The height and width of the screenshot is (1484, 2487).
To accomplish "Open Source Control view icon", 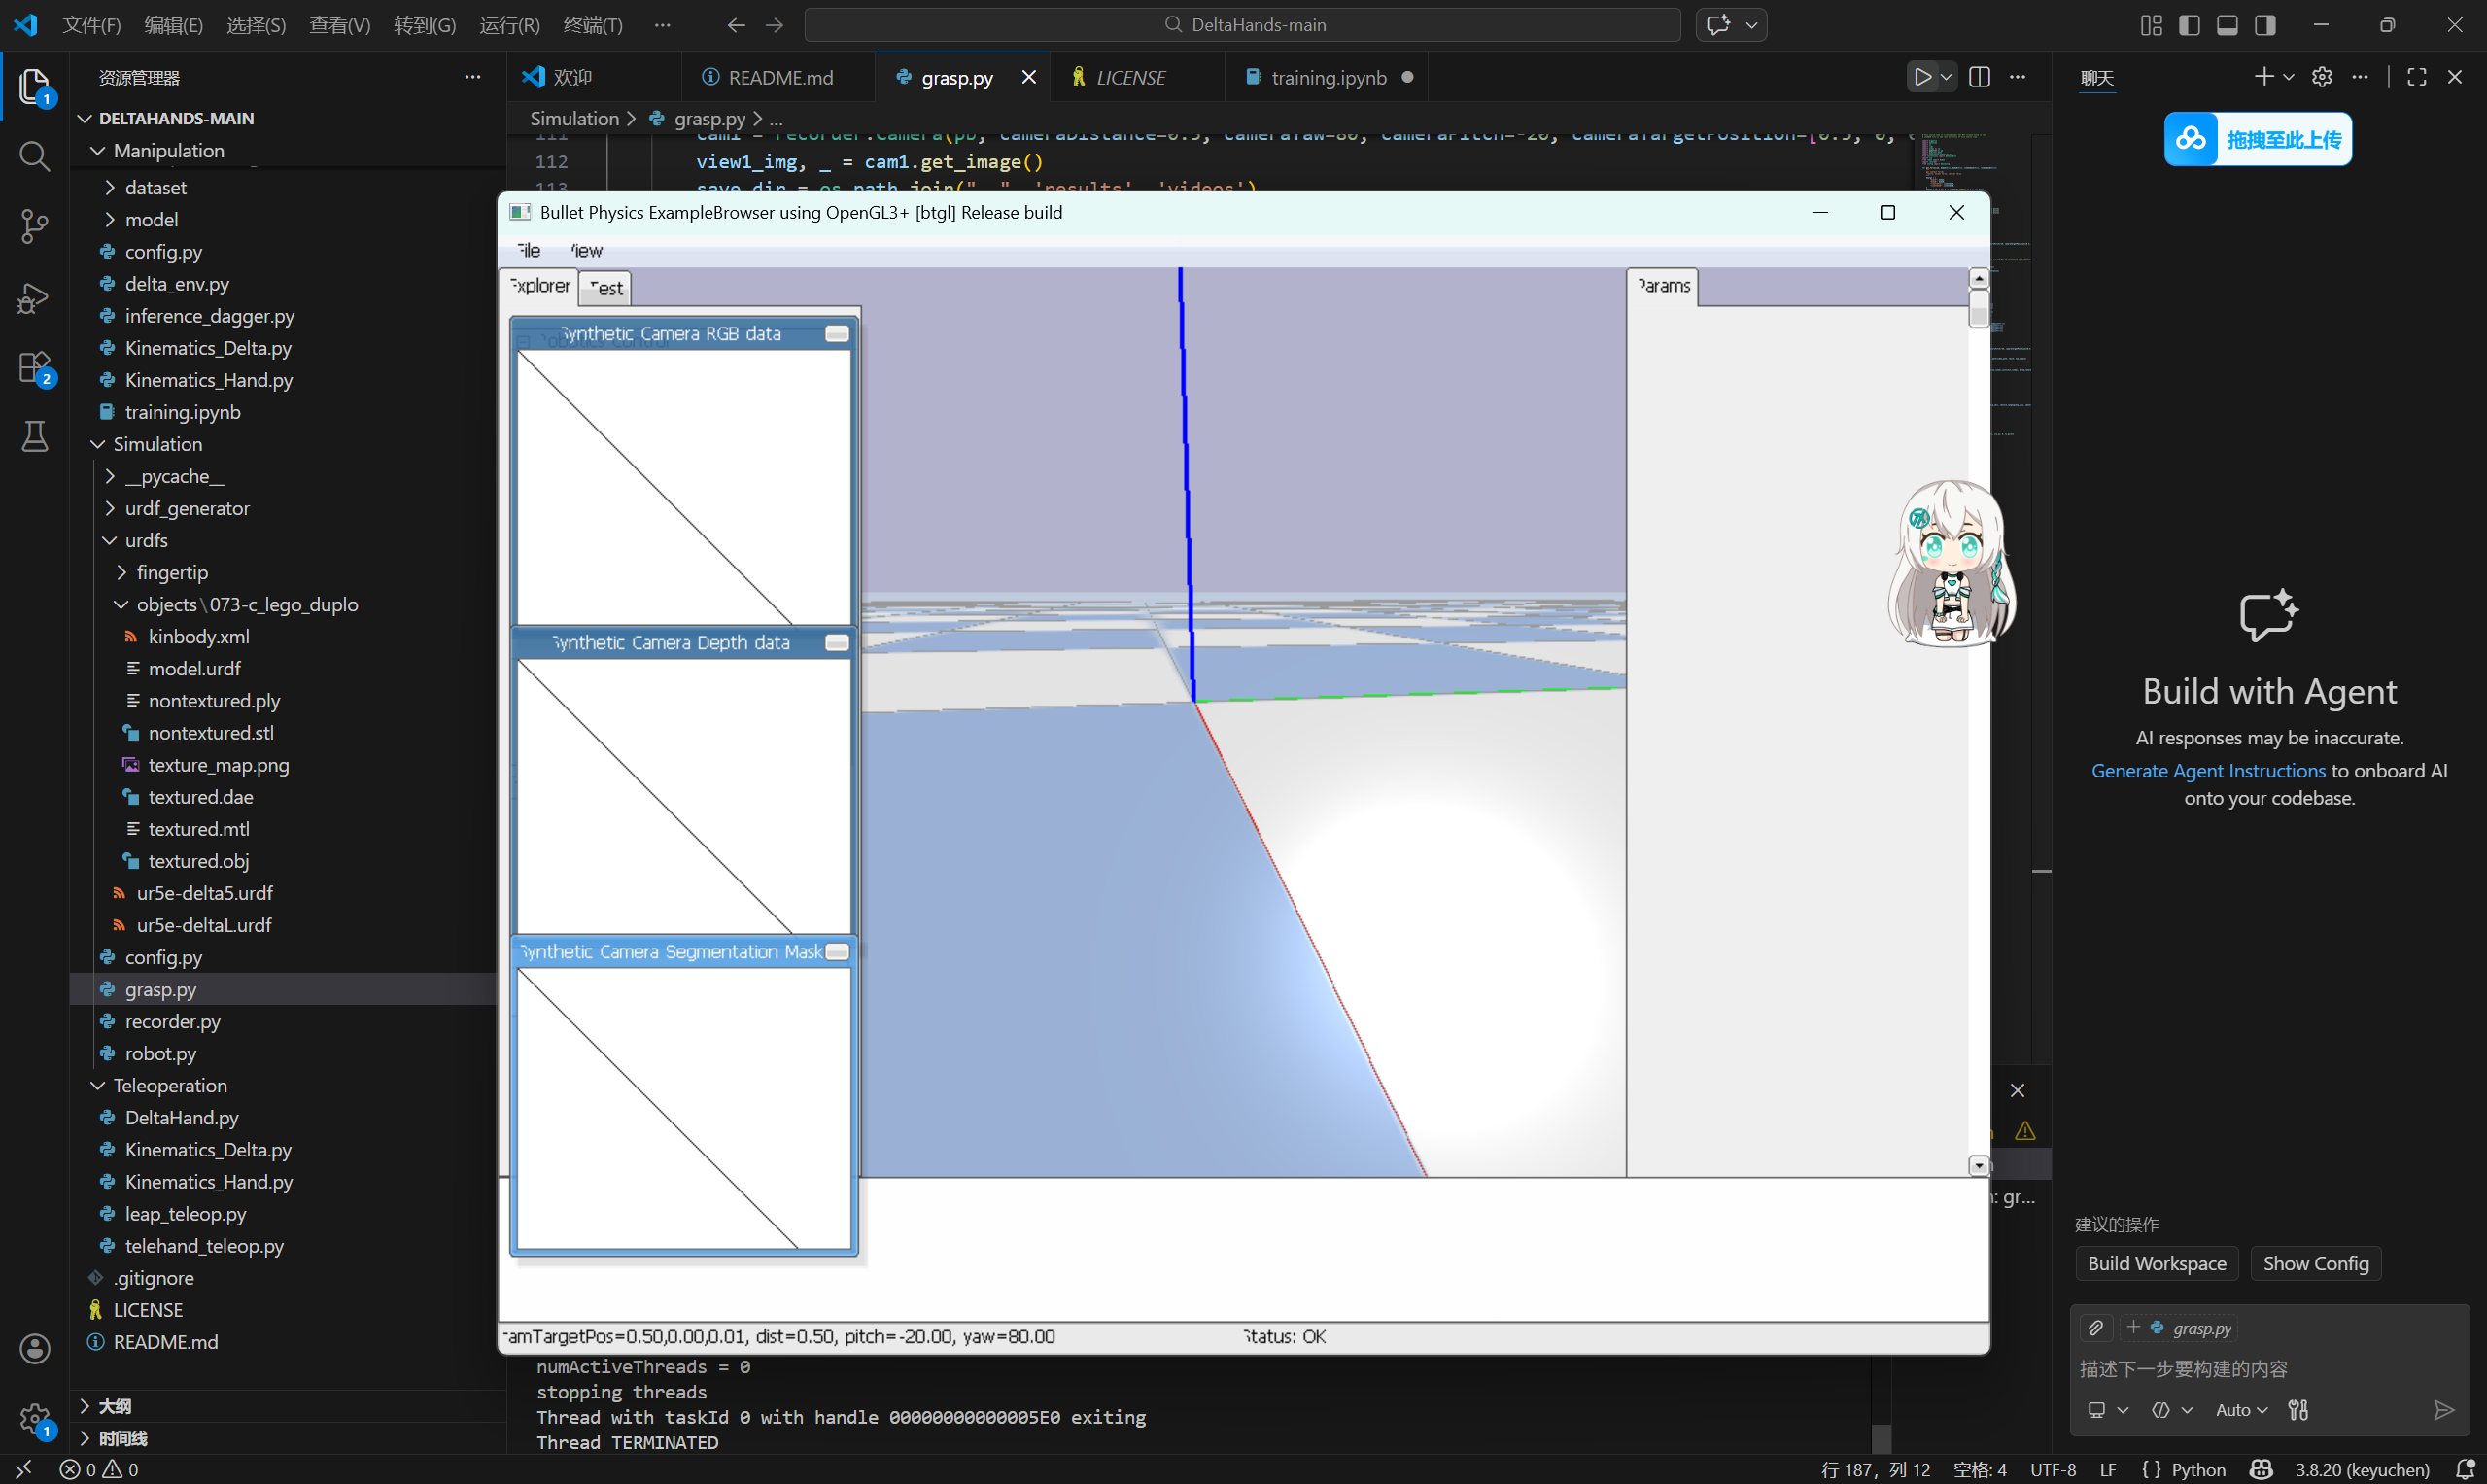I will [34, 226].
